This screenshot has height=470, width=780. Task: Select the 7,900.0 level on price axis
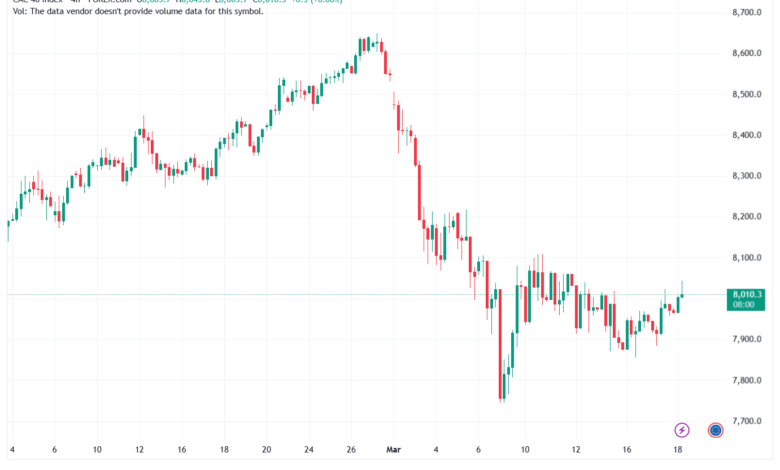click(x=748, y=340)
